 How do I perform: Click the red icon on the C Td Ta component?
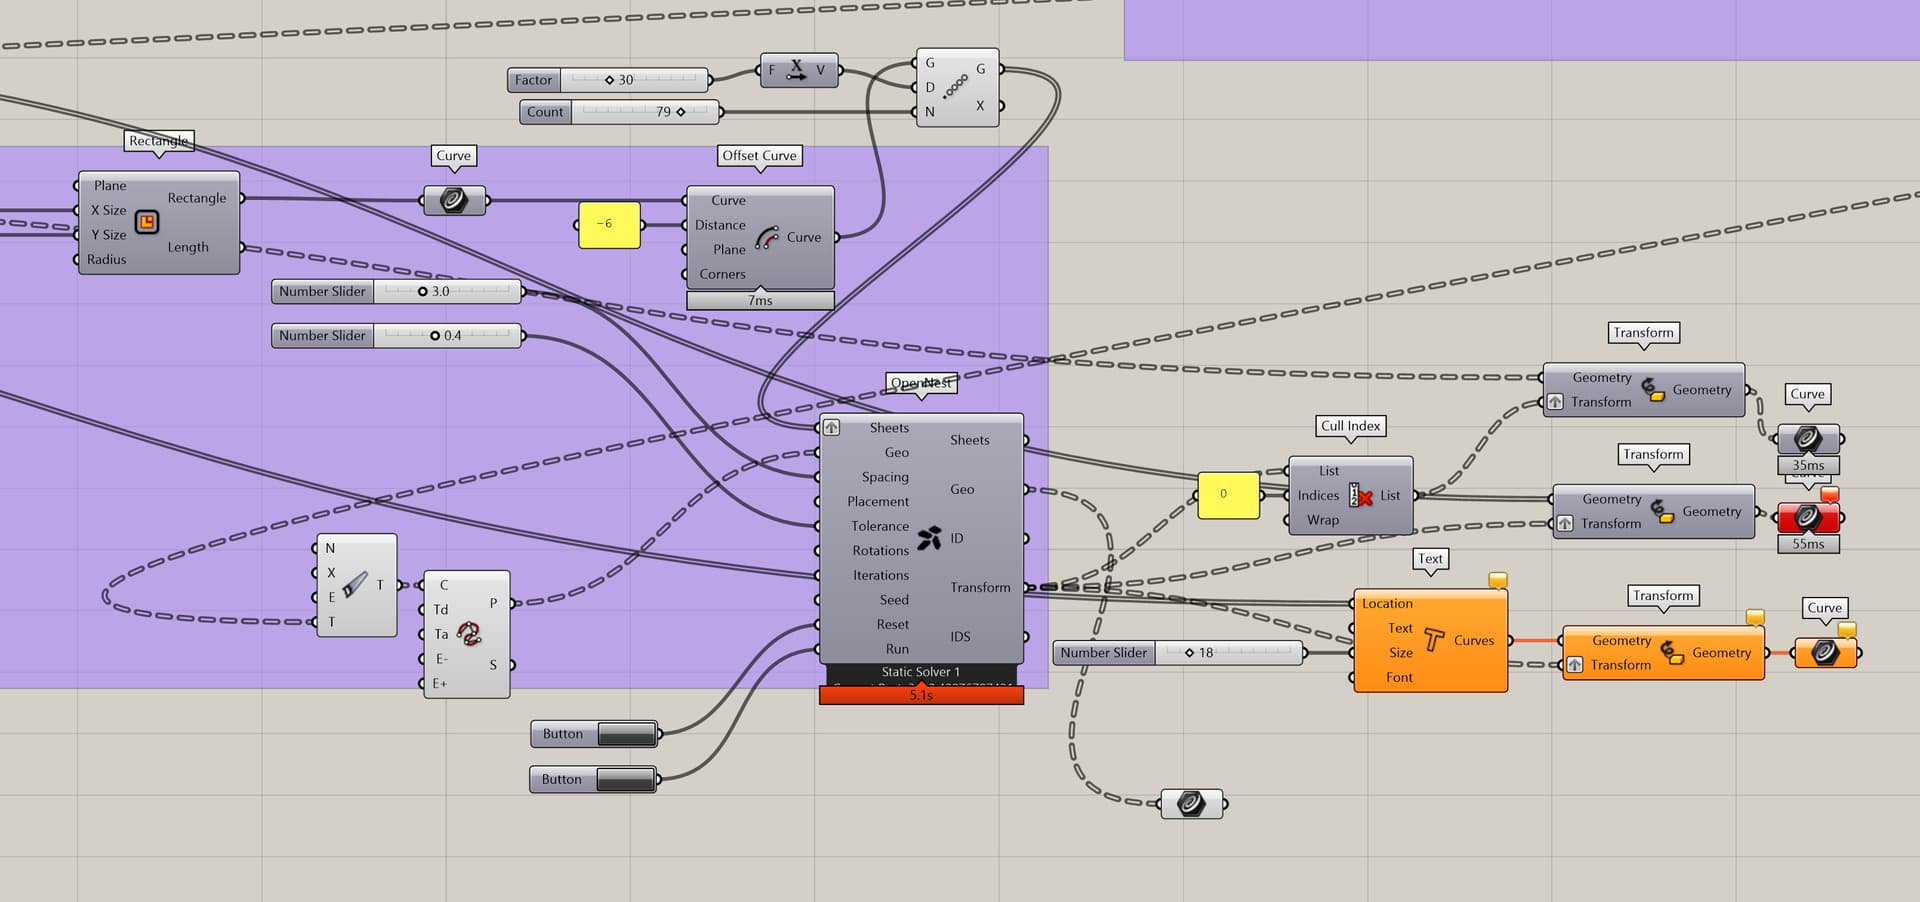pos(469,633)
